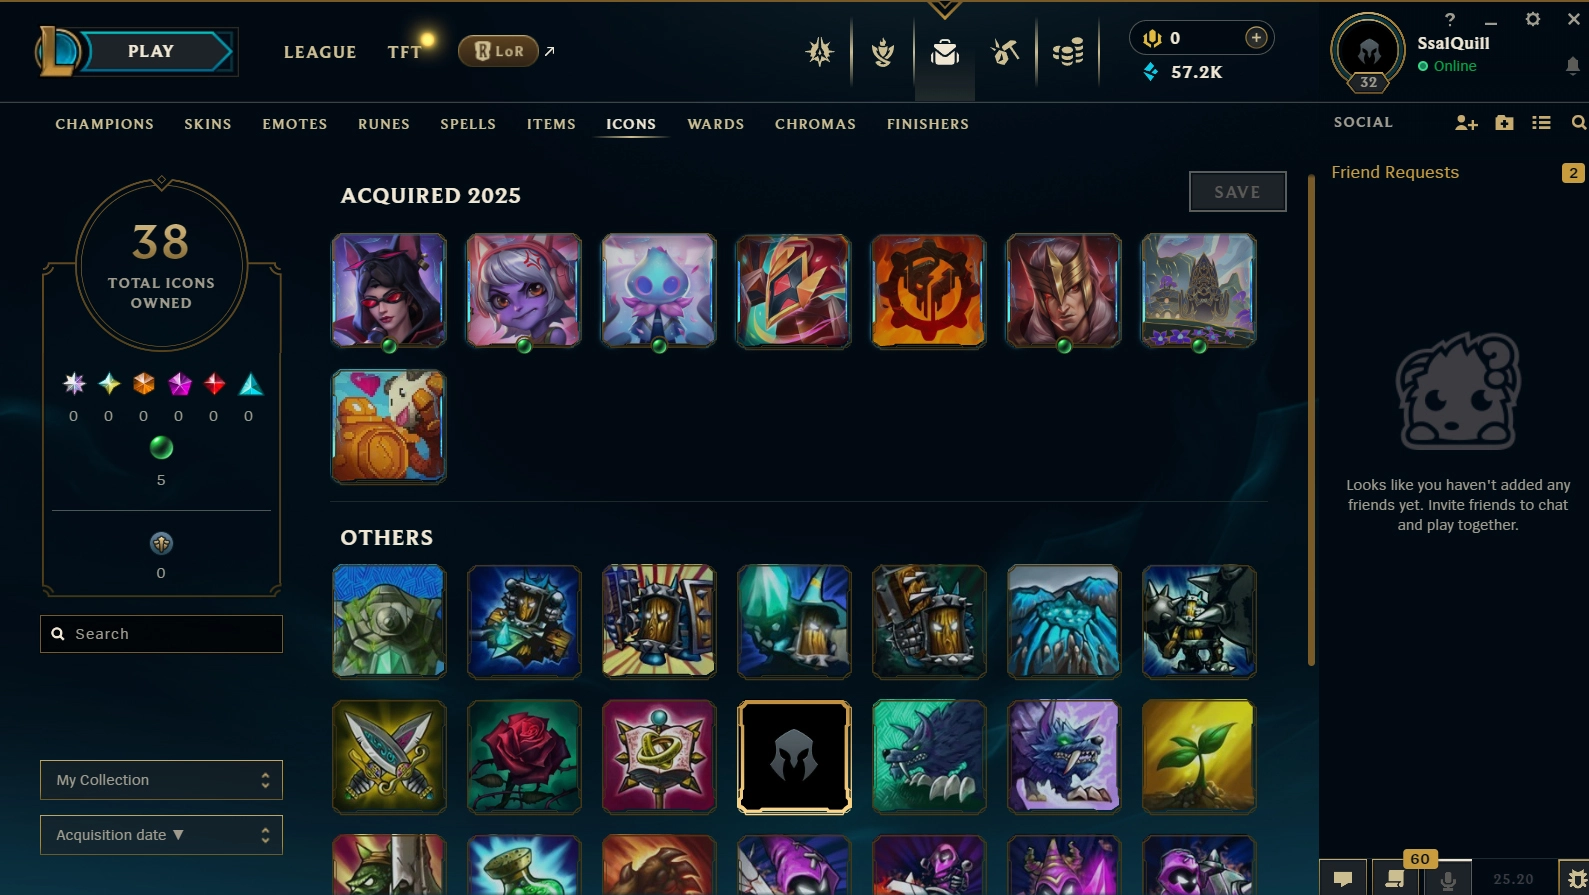Viewport: 1589px width, 895px height.
Task: Select the red rose summoner icon
Action: (x=524, y=756)
